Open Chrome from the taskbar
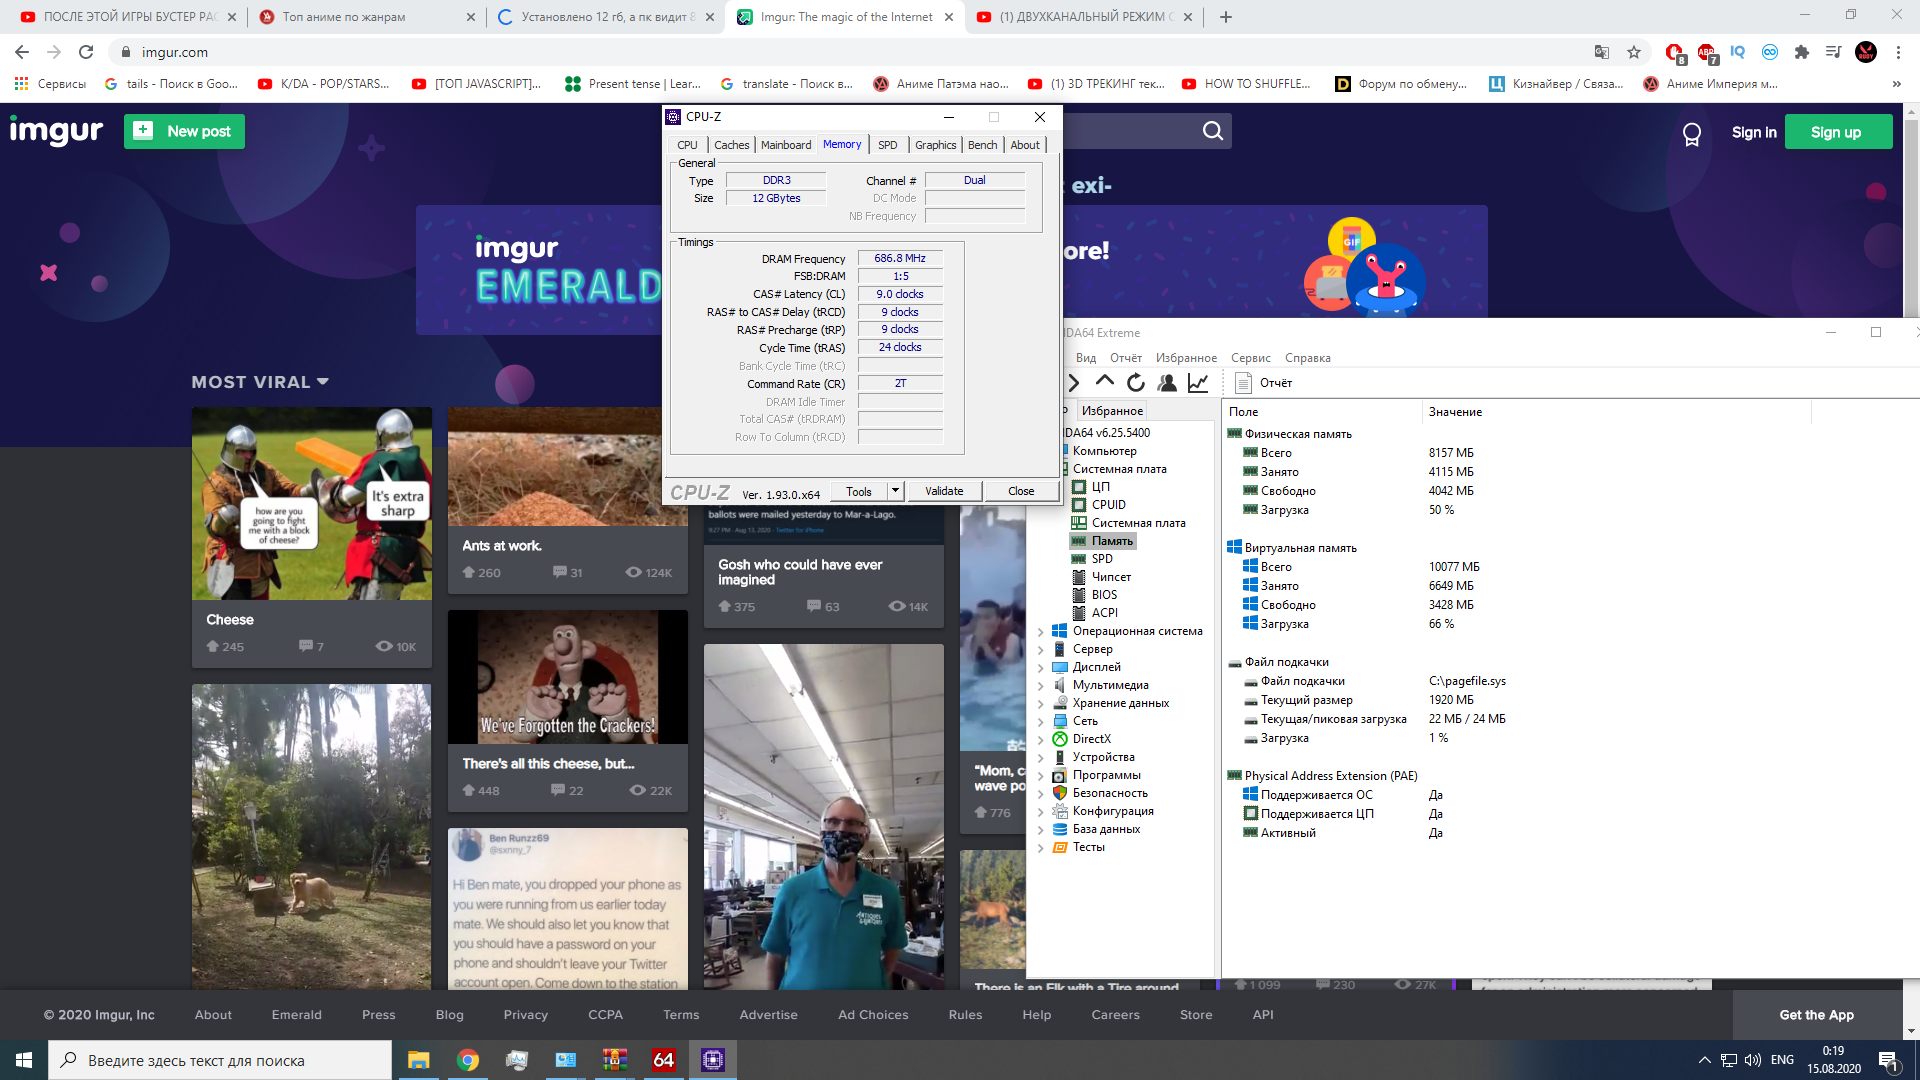The height and width of the screenshot is (1080, 1920). 467,1060
